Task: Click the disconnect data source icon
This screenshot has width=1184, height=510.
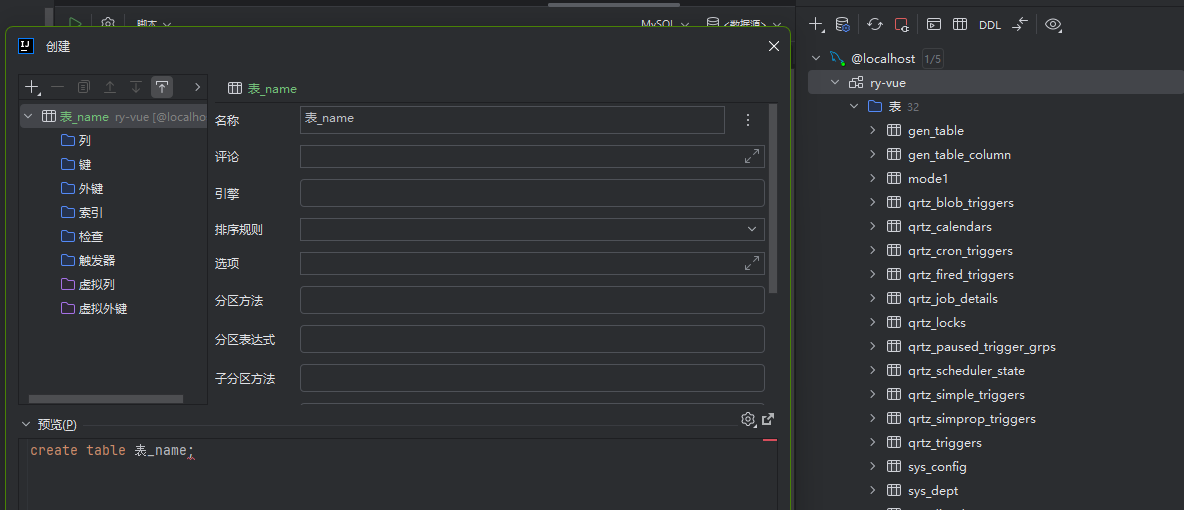Action: click(x=902, y=25)
